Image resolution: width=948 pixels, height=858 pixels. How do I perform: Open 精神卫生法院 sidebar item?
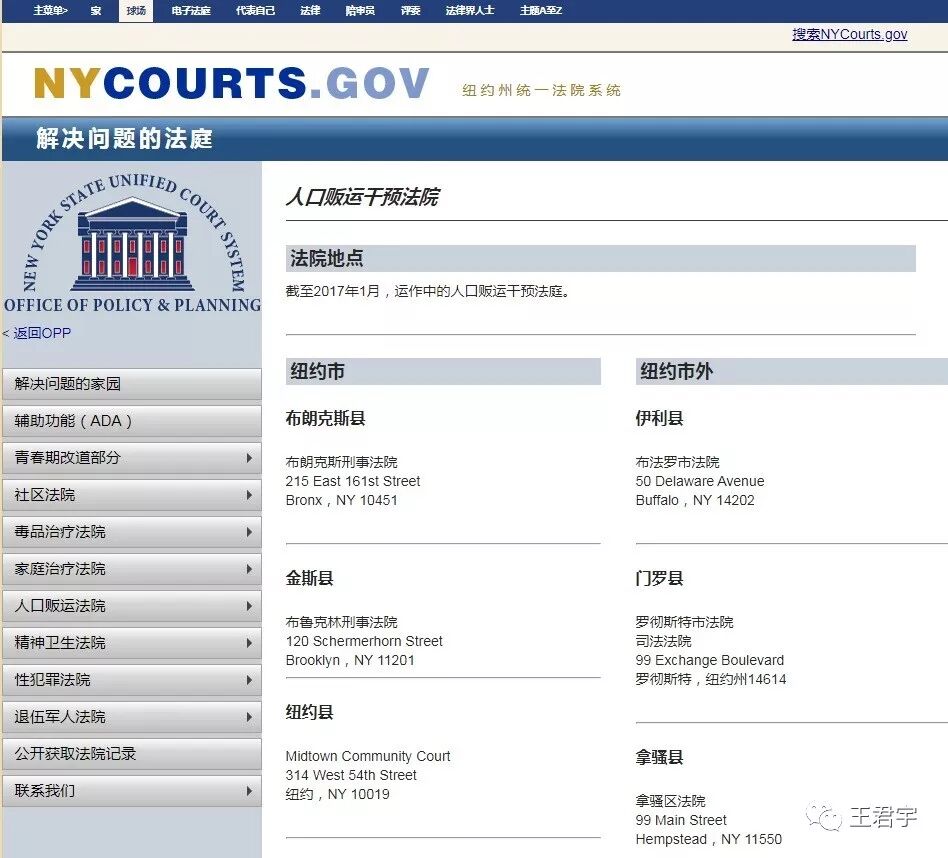(132, 643)
